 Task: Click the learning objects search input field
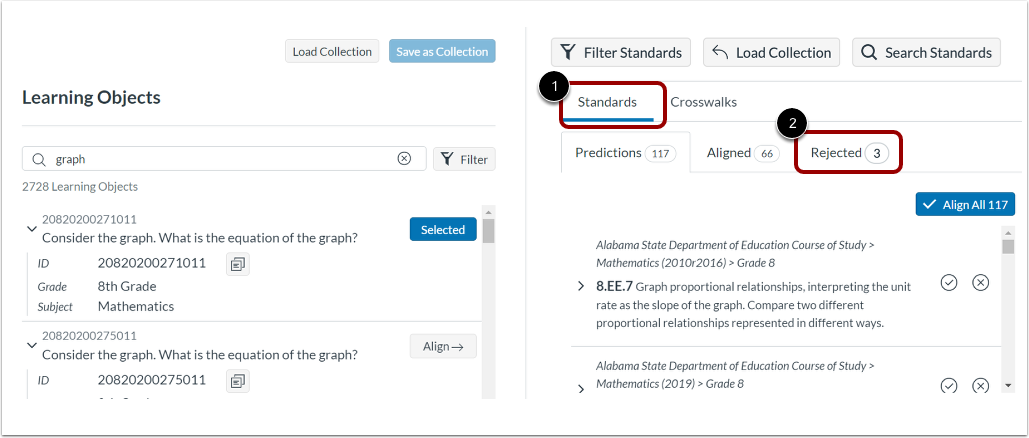pos(220,159)
